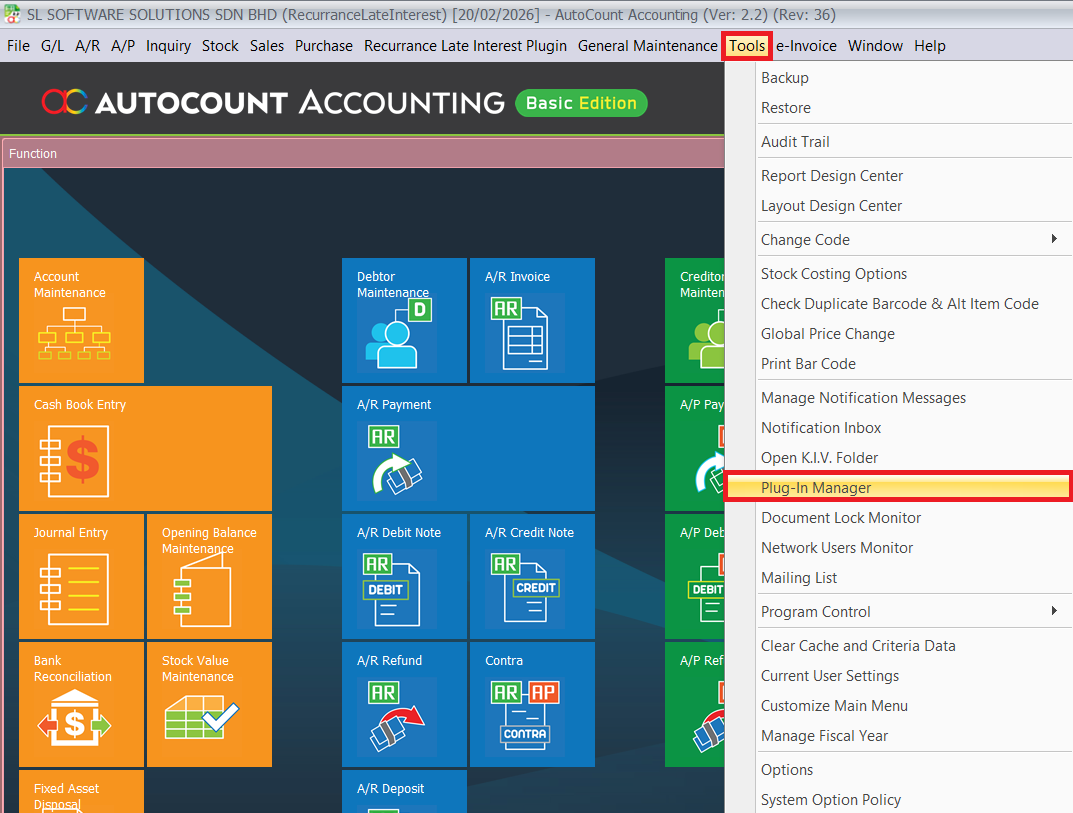Open the A/R Refund tile
Screen dimensions: 1073x813
[404, 704]
